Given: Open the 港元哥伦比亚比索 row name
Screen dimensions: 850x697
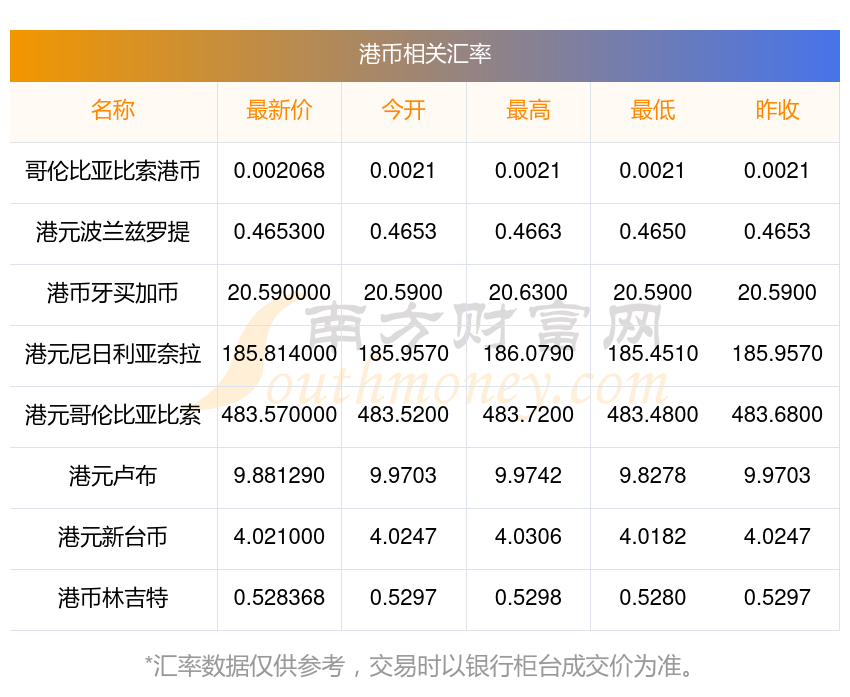Looking at the screenshot, I should click(x=113, y=415).
